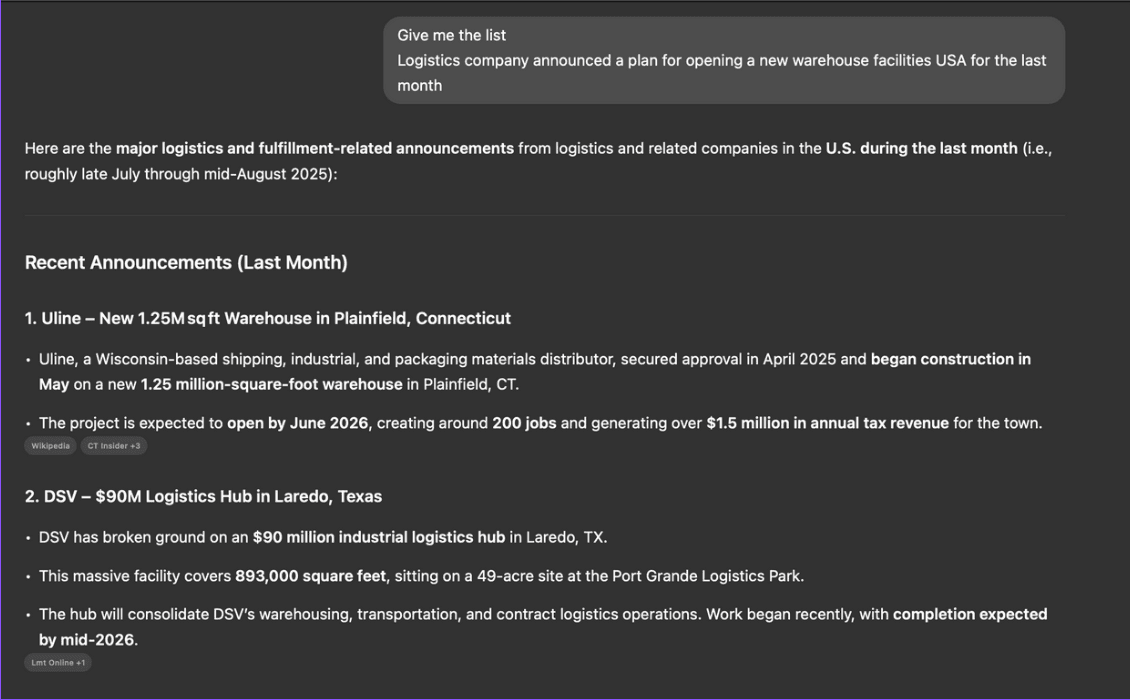Image resolution: width=1130 pixels, height=700 pixels.
Task: Click the bold '1.25 million-square-foot warehouse' text
Action: 271,385
